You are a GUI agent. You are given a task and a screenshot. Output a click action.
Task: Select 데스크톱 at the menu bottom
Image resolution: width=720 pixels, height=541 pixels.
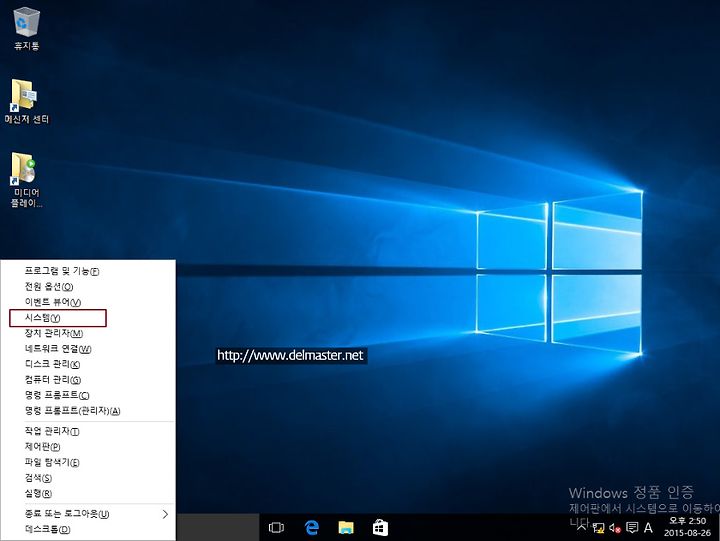point(88,530)
